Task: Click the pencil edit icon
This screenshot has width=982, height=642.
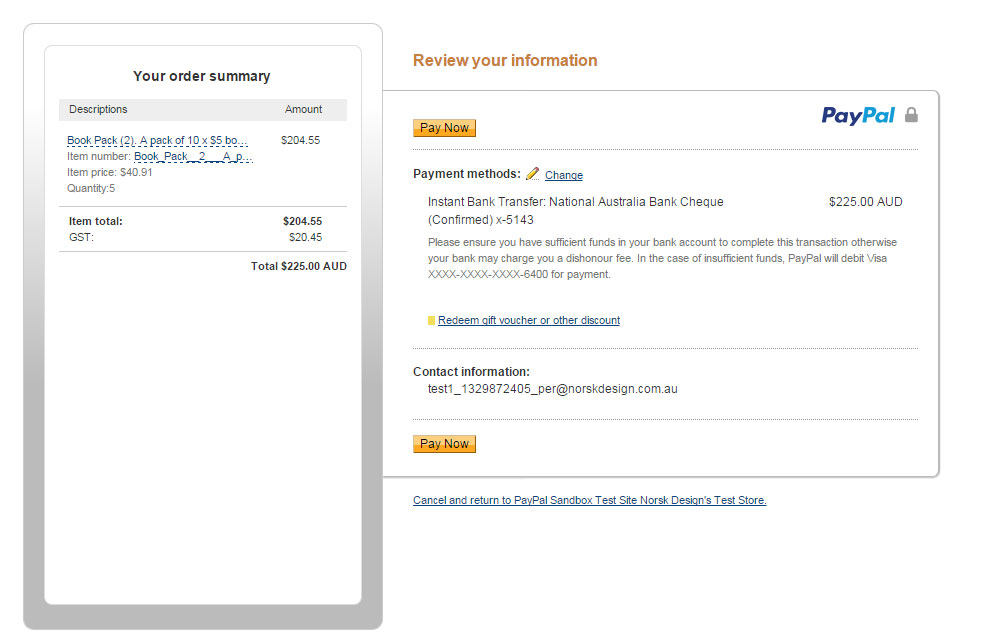Action: 532,174
